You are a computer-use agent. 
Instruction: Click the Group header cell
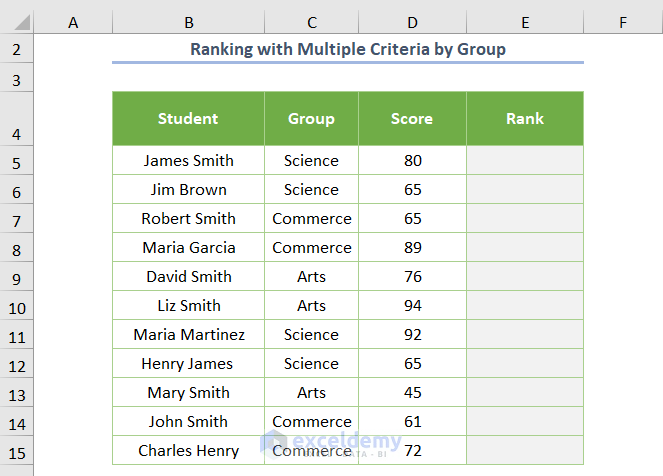click(x=311, y=118)
